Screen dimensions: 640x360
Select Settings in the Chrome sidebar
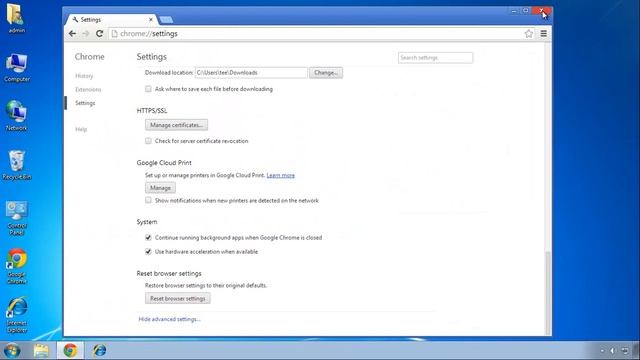pos(85,103)
